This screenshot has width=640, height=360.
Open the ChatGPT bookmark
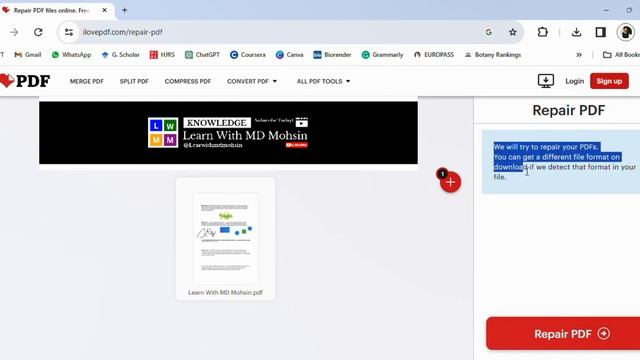coord(202,55)
